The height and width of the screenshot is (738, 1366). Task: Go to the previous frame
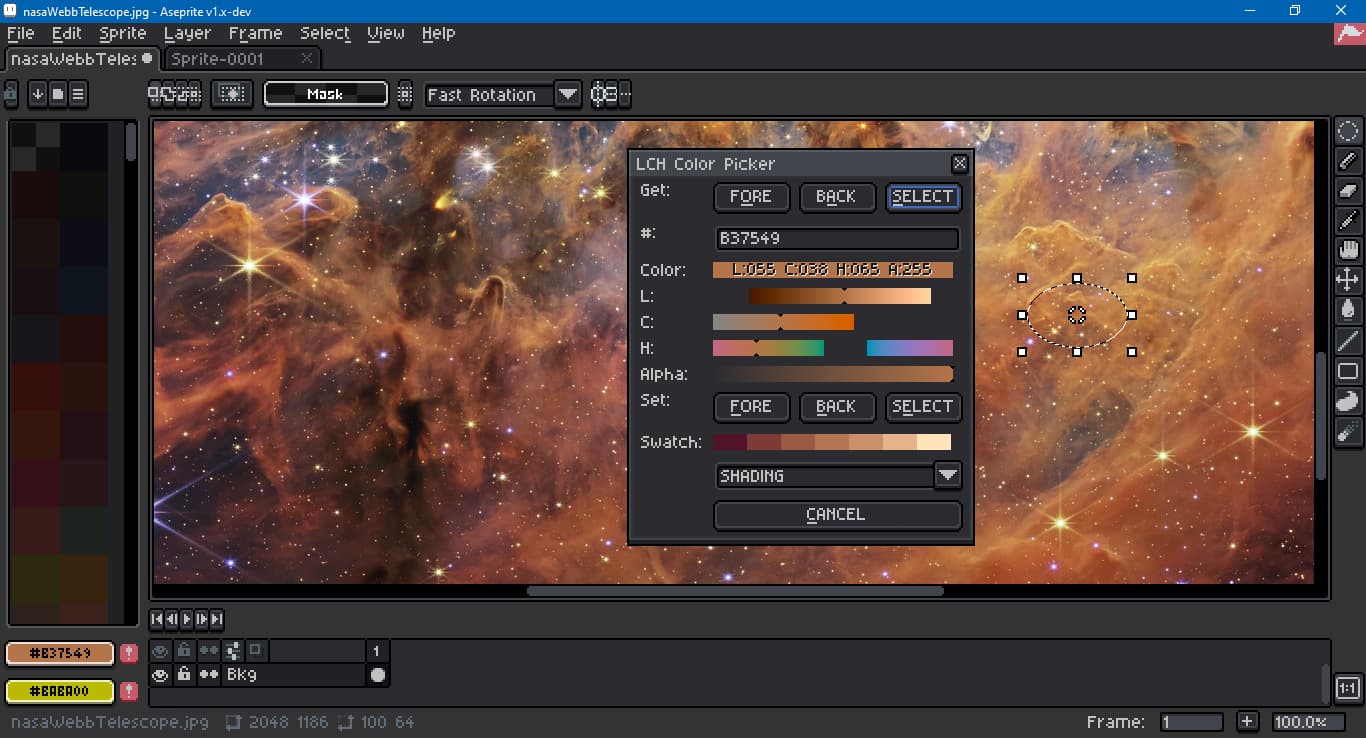click(x=172, y=620)
